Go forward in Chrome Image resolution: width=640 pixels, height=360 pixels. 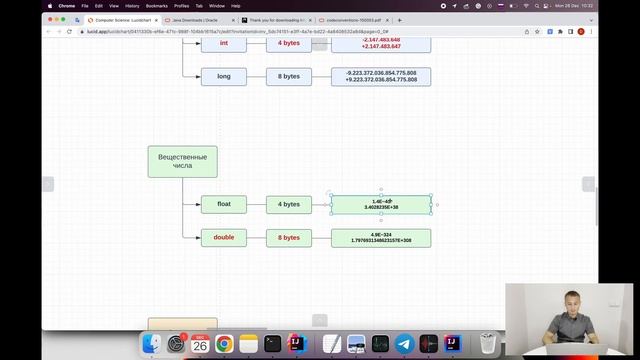tap(59, 31)
